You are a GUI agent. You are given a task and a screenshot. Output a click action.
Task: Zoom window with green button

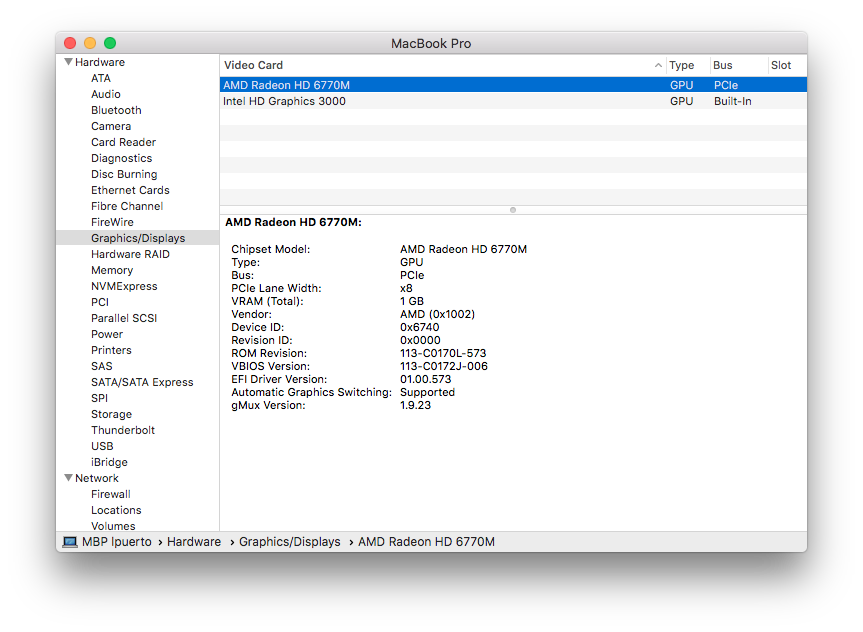point(110,43)
